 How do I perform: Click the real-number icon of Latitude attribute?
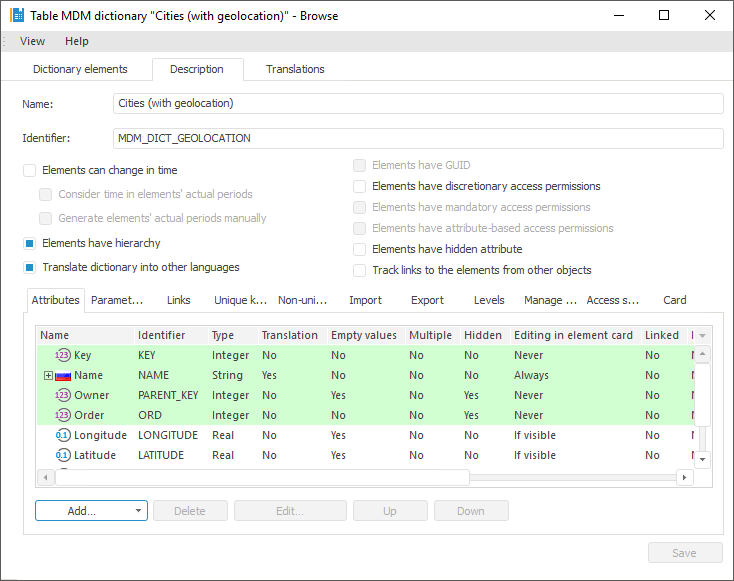pos(63,455)
